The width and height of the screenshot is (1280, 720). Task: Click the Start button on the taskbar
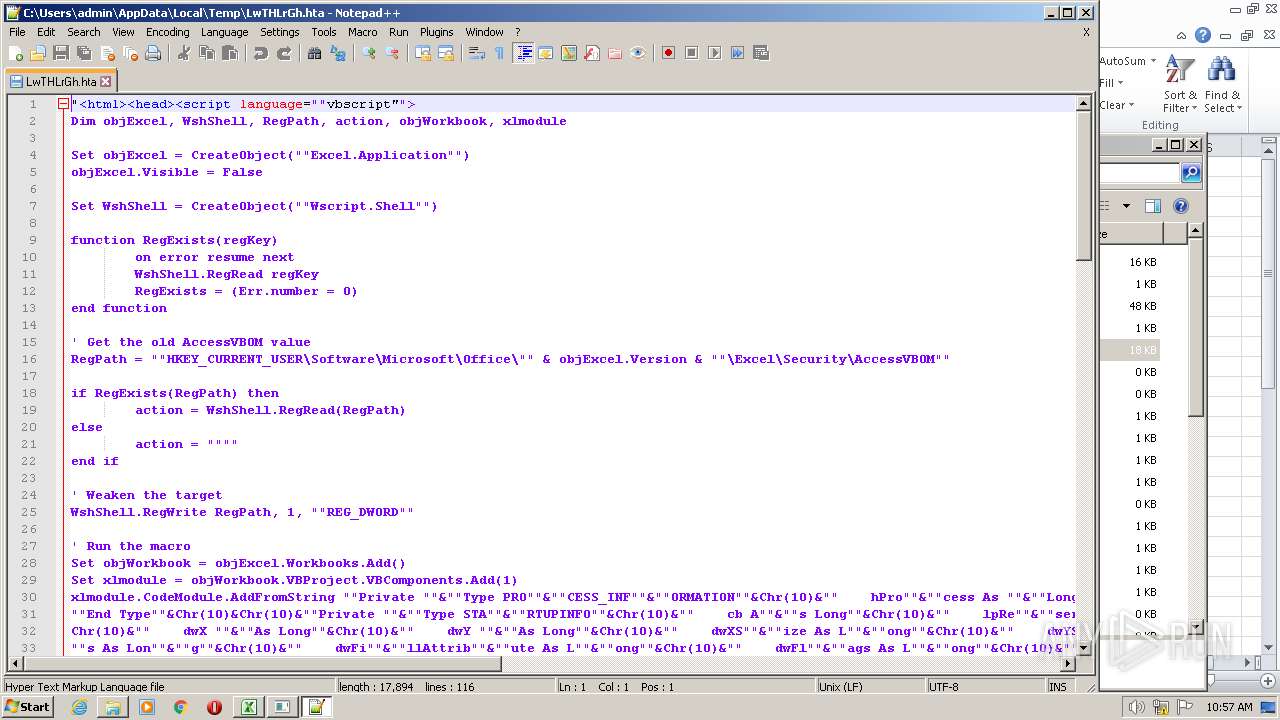point(28,707)
